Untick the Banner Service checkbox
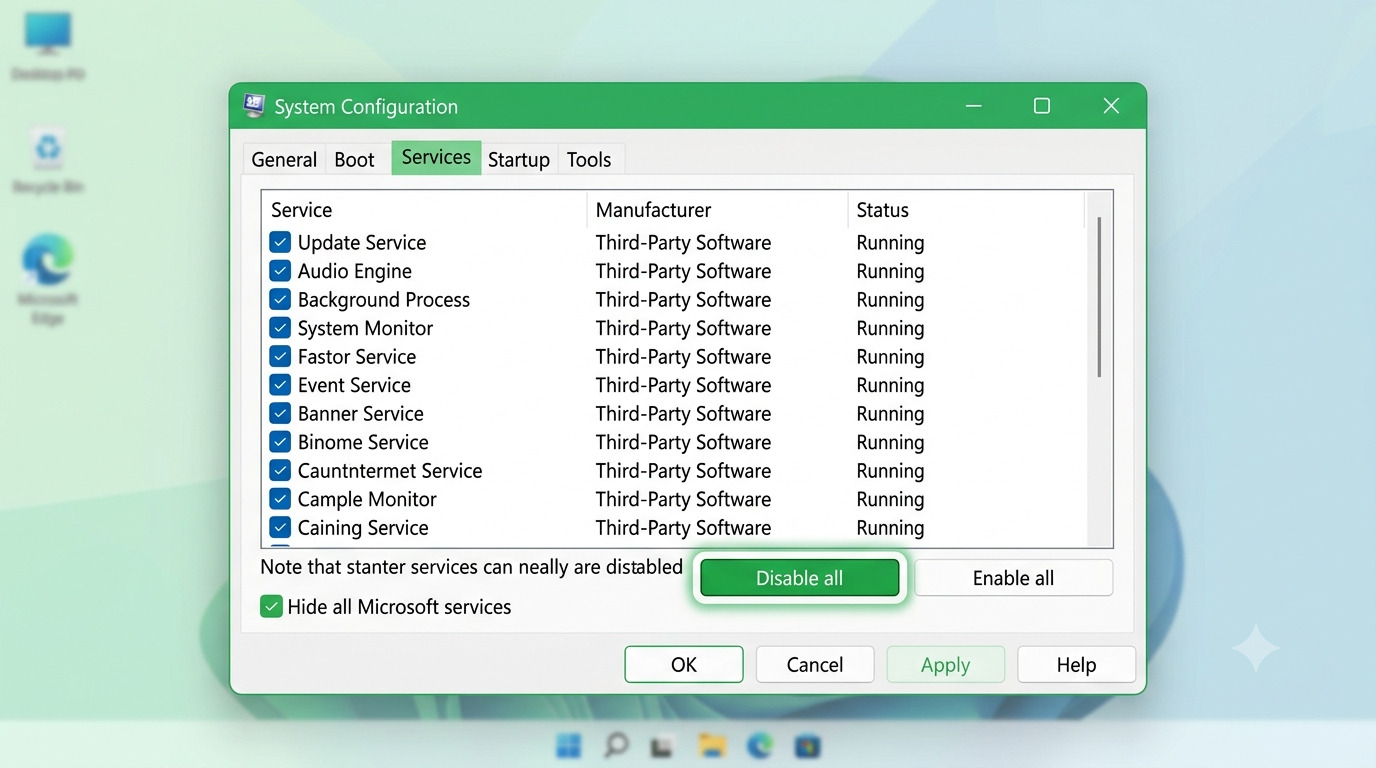1376x768 pixels. point(280,413)
